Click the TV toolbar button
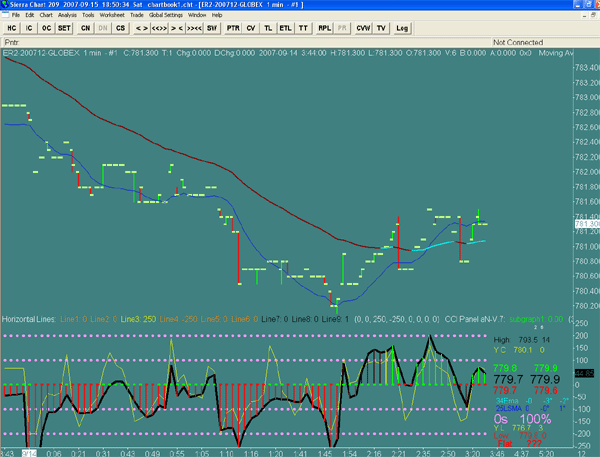Viewport: 600px width, 457px height. tap(381, 28)
